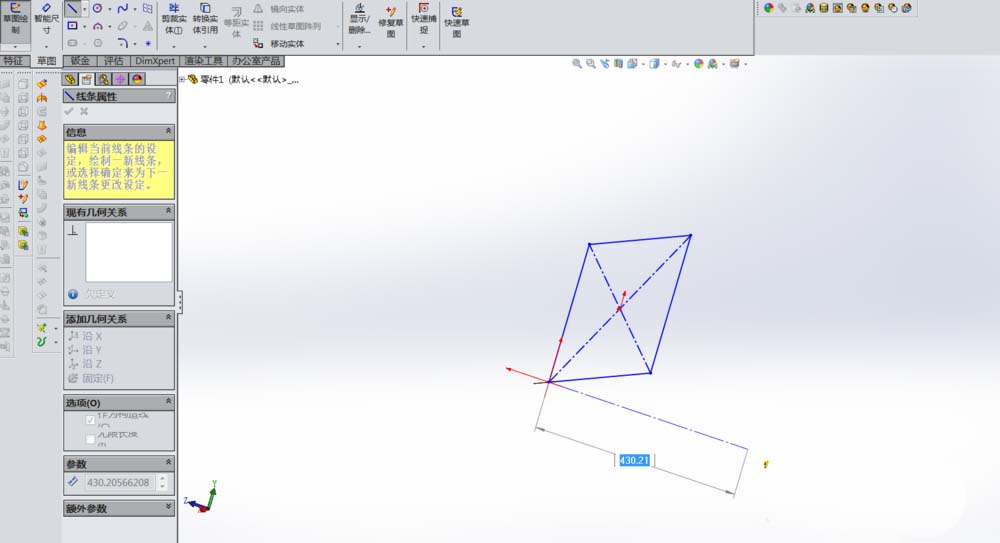
Task: Toggle the second checkbox under 选项(O)
Action: click(90, 439)
